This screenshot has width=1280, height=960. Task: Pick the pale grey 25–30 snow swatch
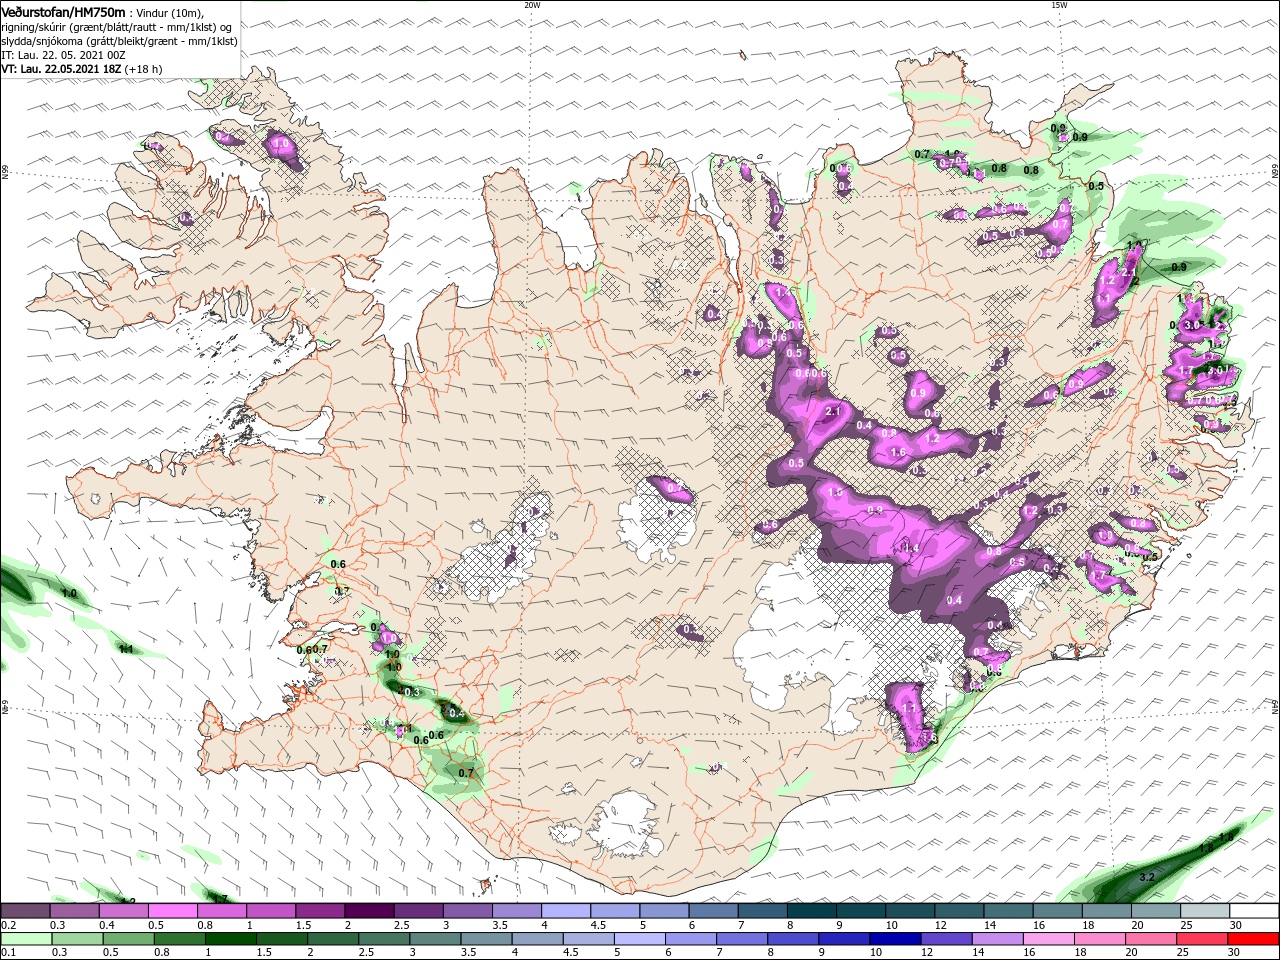click(1205, 911)
